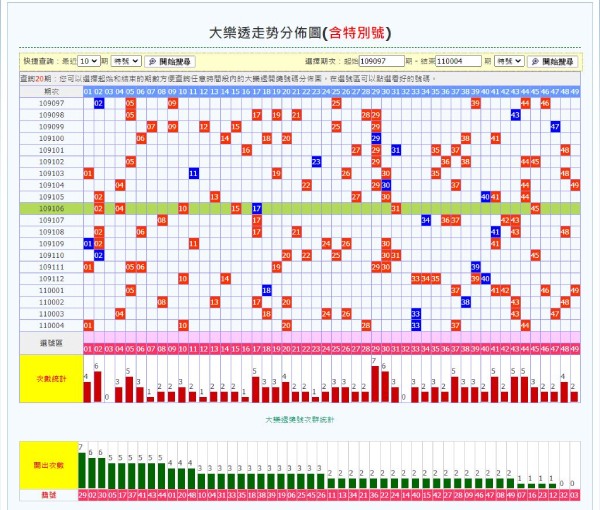Open the 大樂透獎號次群統計 link
The width and height of the screenshot is (600, 510).
pyautogui.click(x=300, y=420)
